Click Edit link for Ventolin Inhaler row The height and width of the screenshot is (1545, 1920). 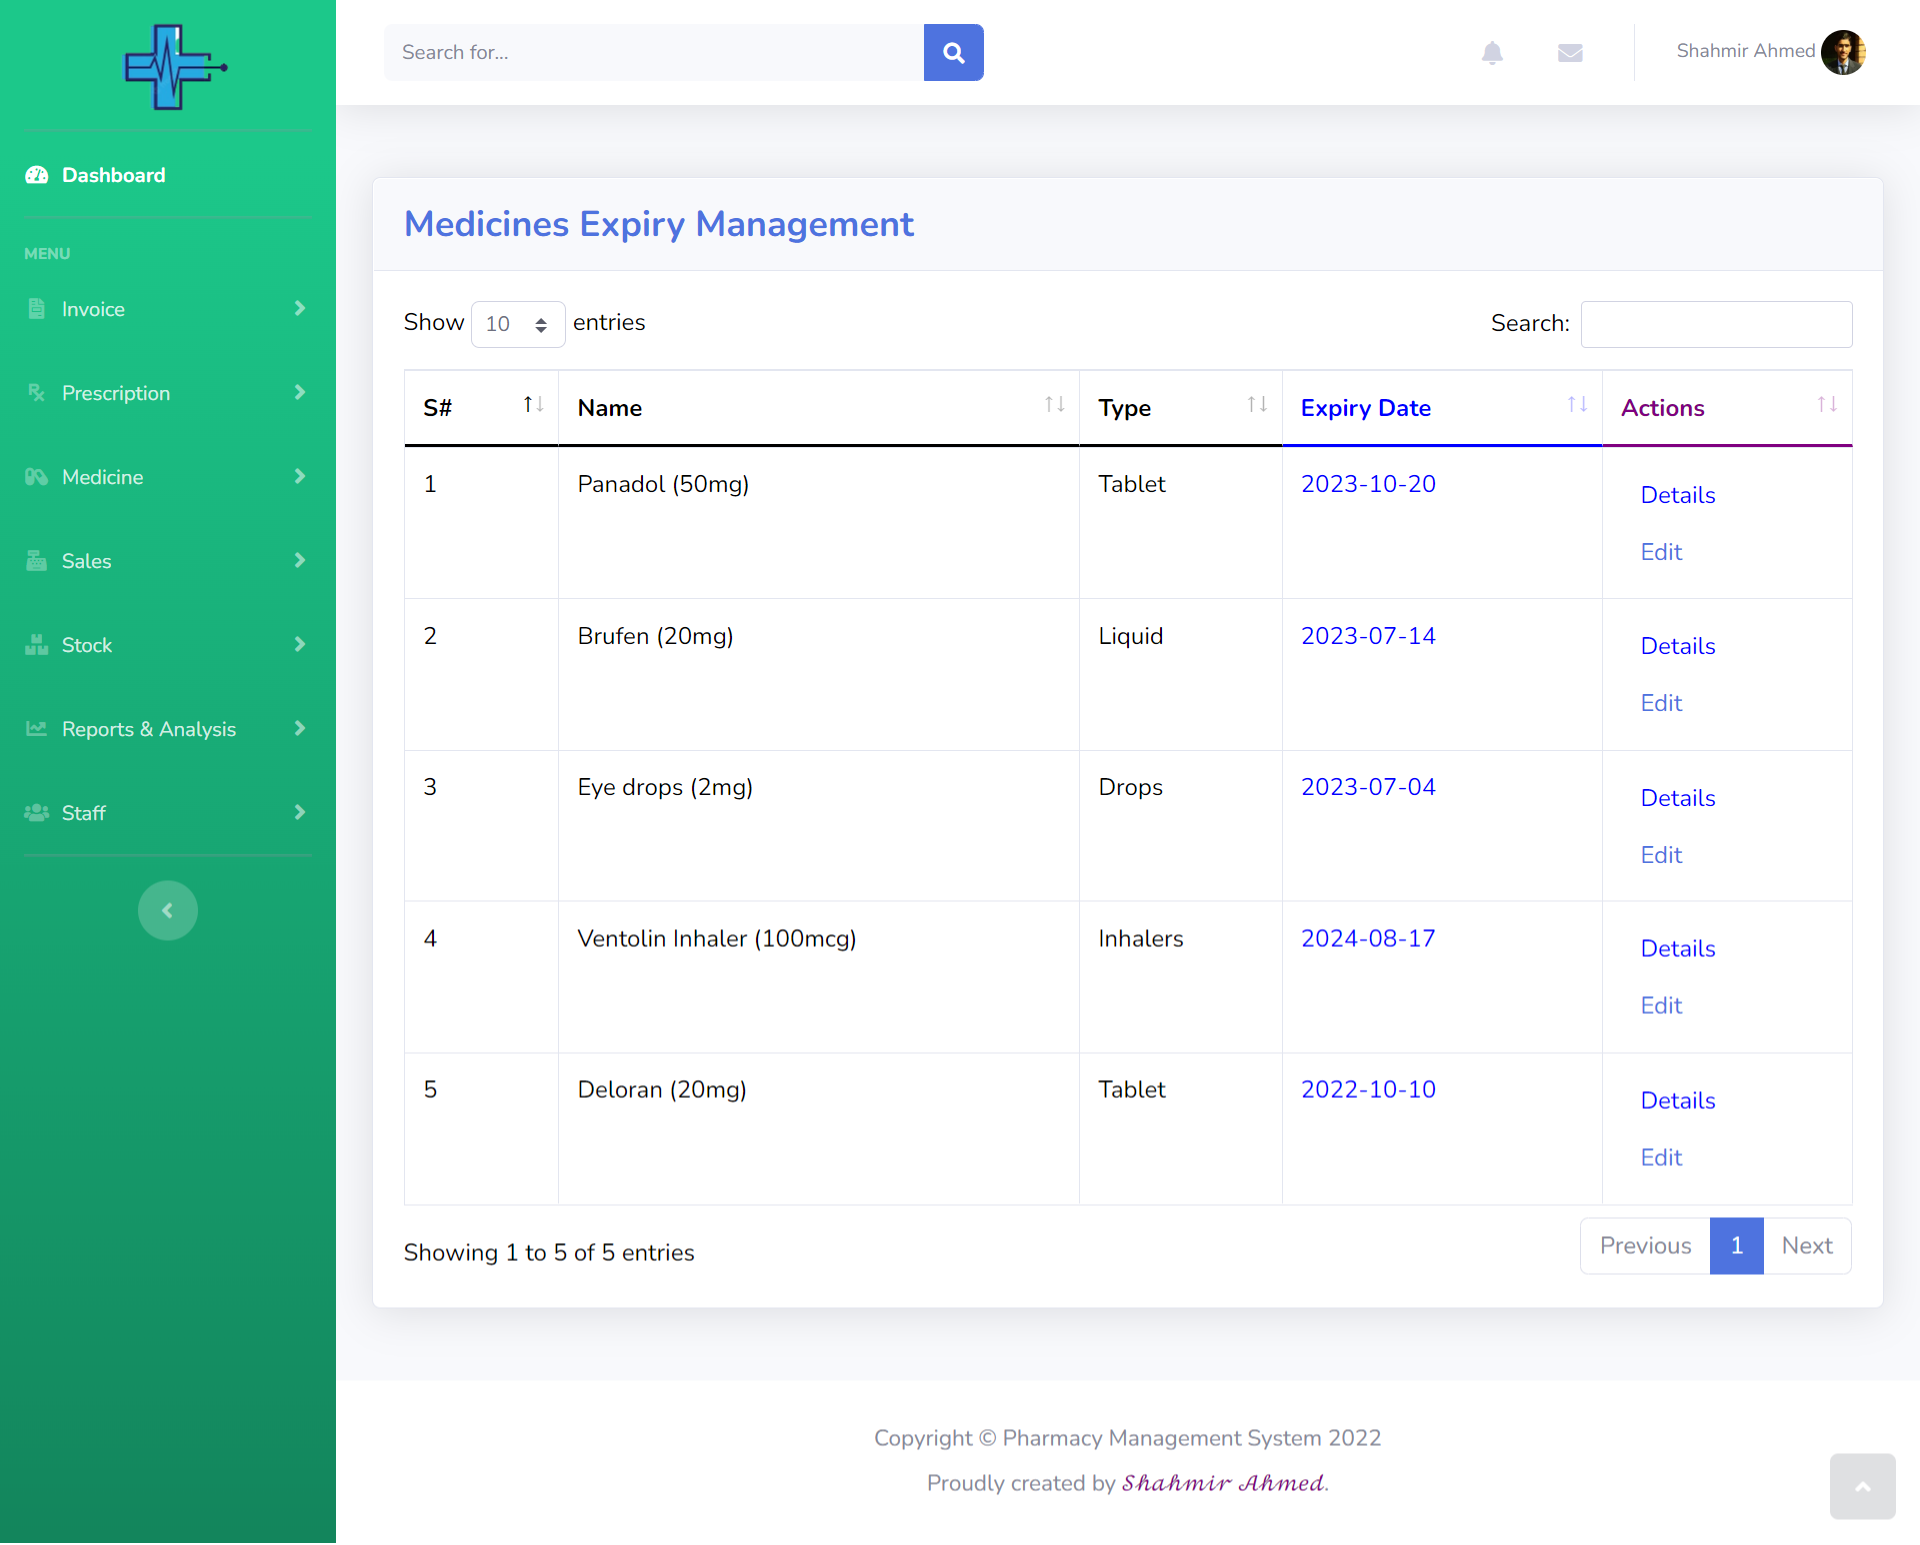click(1661, 1006)
